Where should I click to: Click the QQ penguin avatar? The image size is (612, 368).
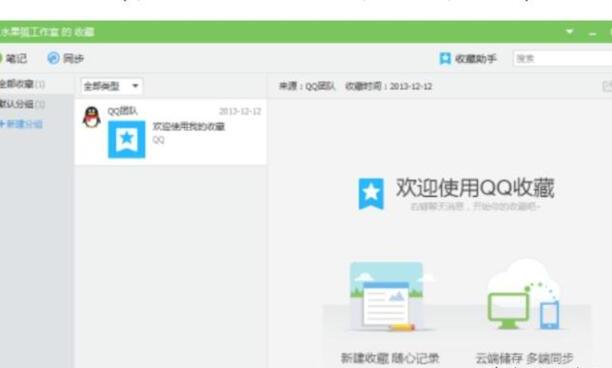pos(92,117)
